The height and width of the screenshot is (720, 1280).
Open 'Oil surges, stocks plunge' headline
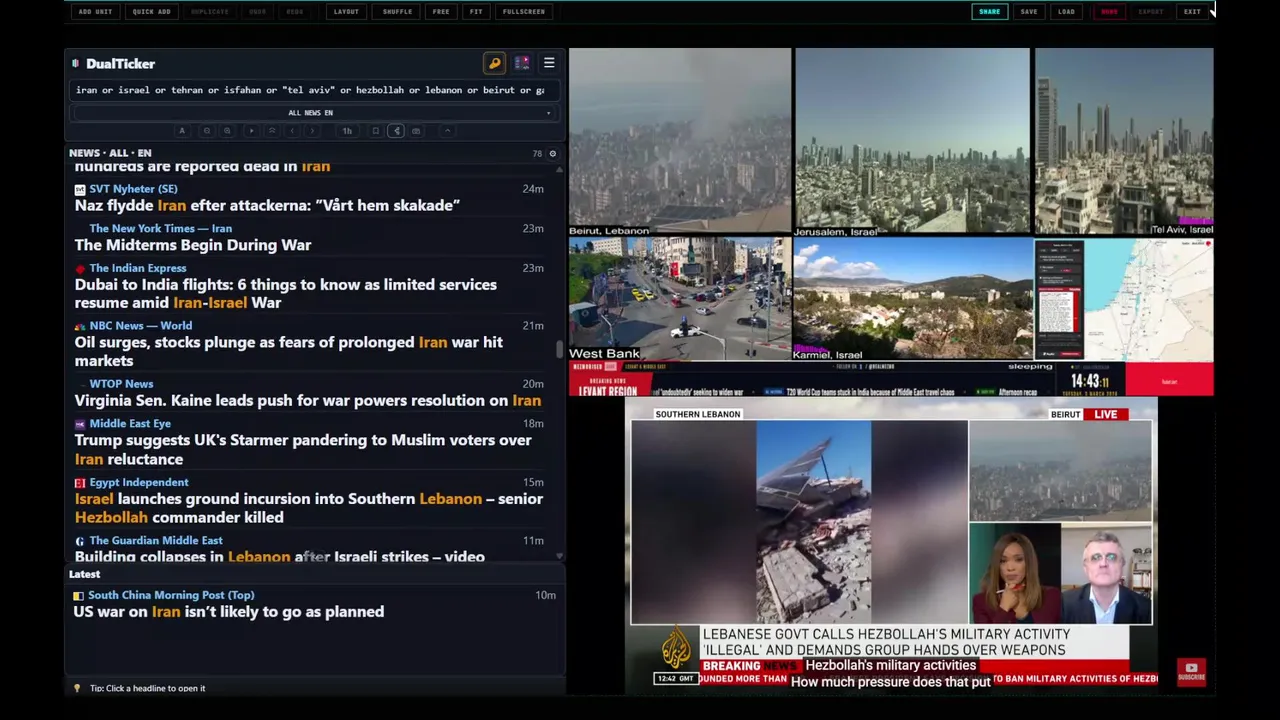click(x=288, y=351)
